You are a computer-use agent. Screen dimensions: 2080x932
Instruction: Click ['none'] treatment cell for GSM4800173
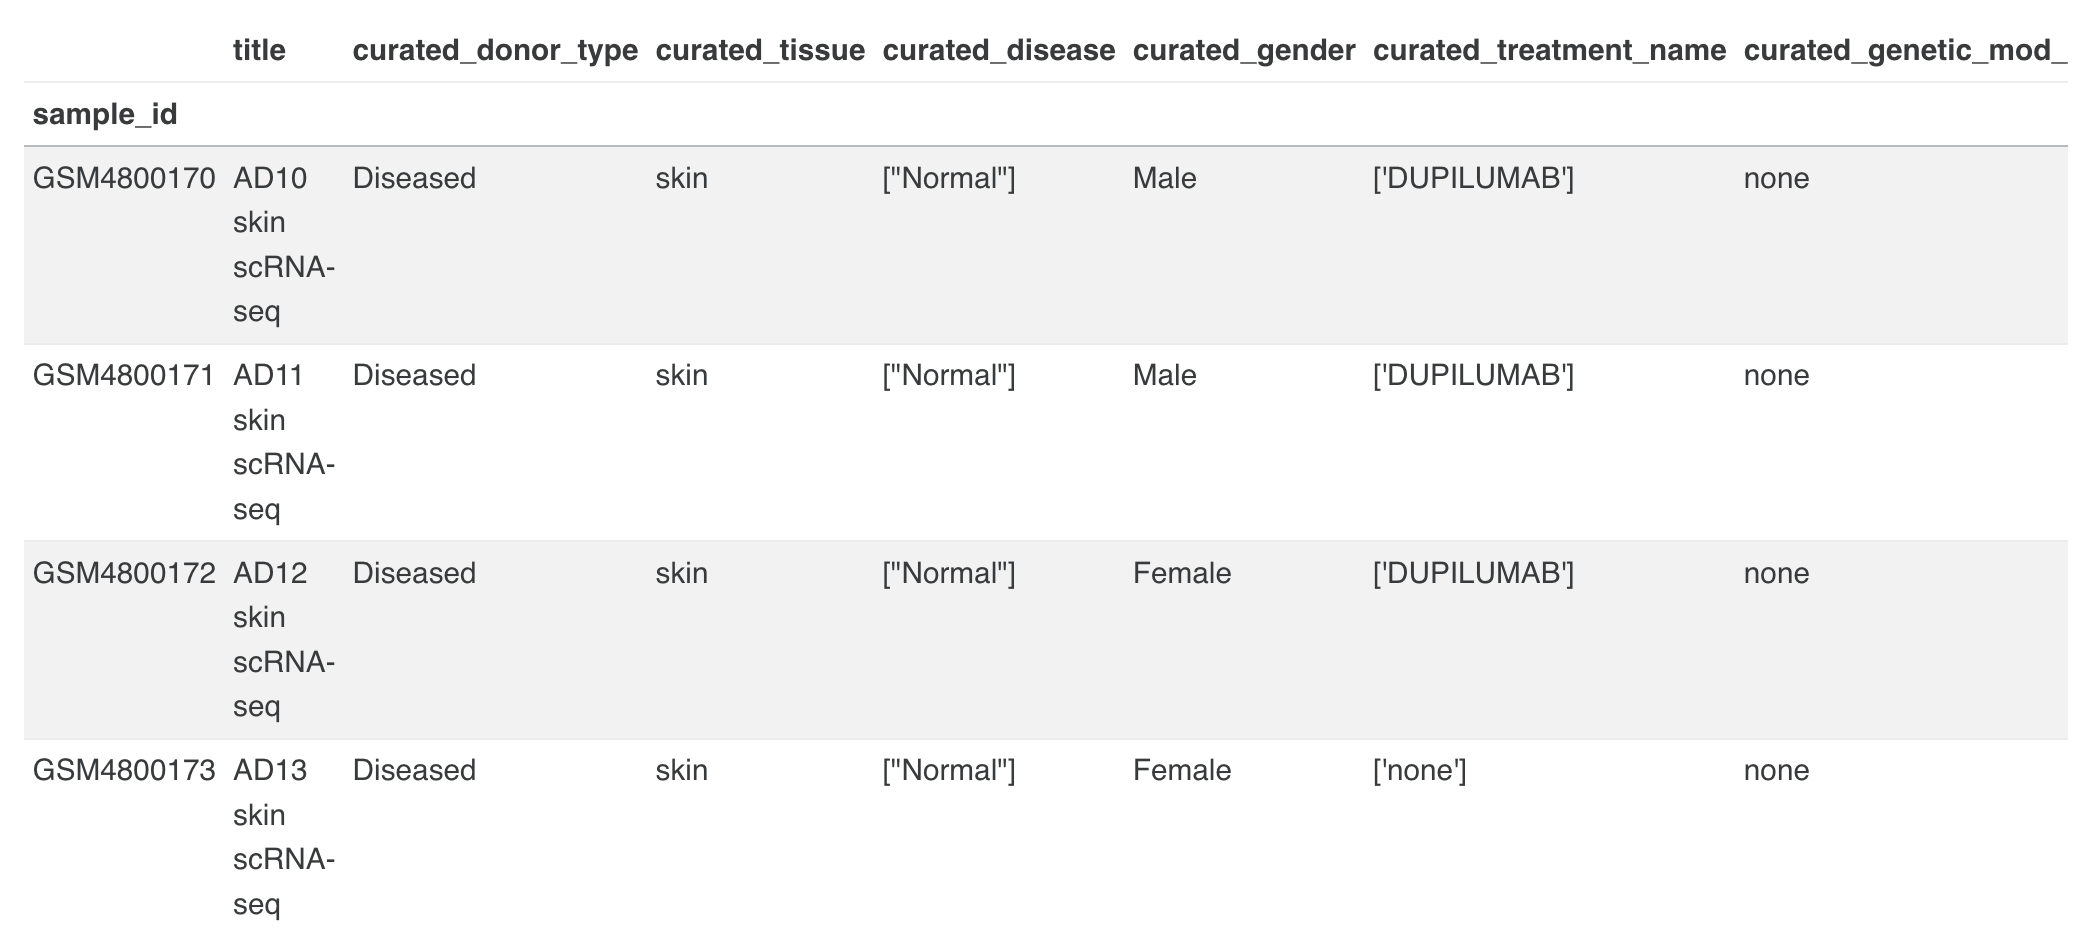click(x=1419, y=770)
